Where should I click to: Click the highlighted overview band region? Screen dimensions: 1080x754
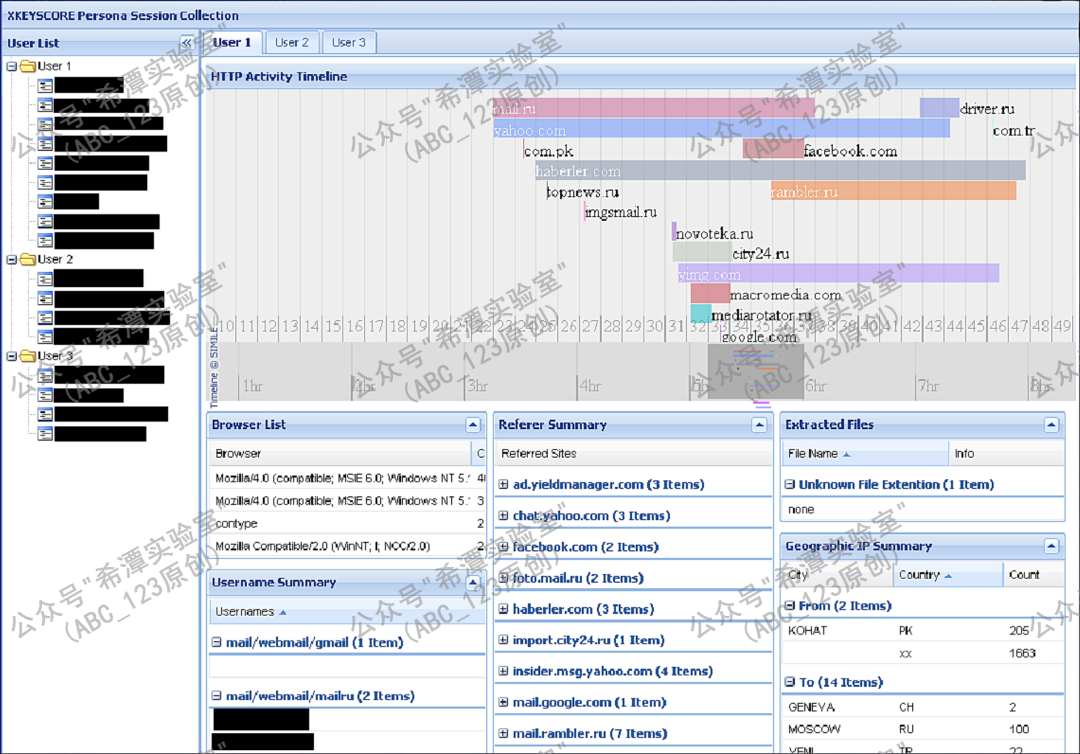click(756, 370)
